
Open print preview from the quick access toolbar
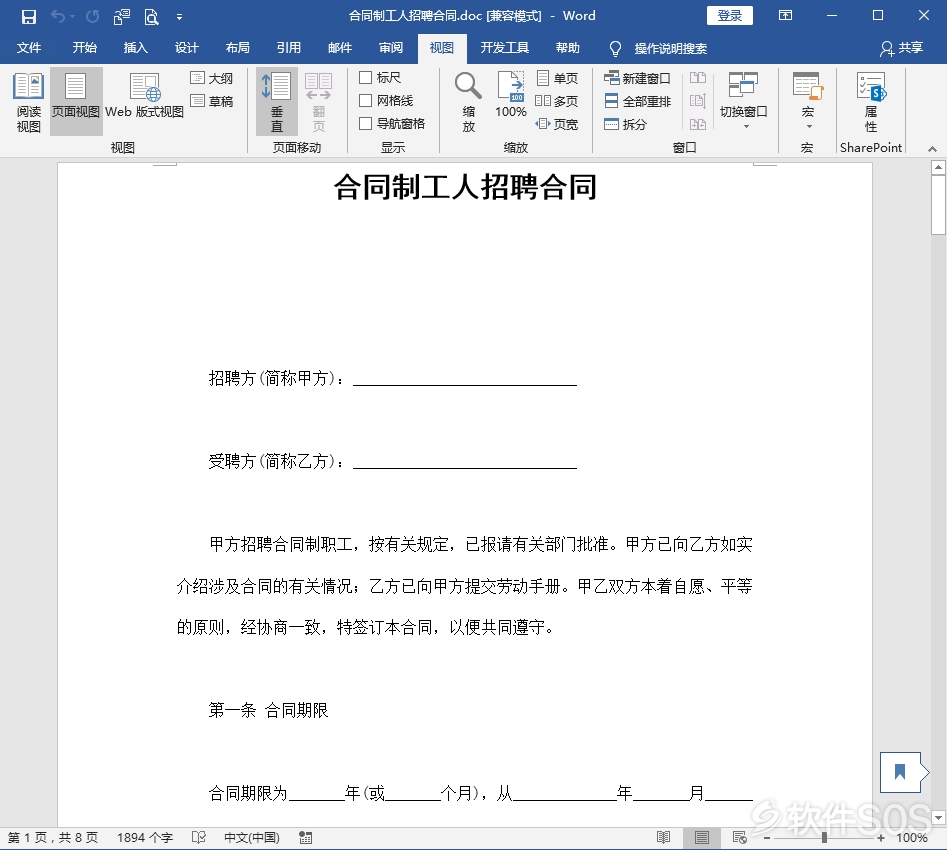(x=152, y=16)
